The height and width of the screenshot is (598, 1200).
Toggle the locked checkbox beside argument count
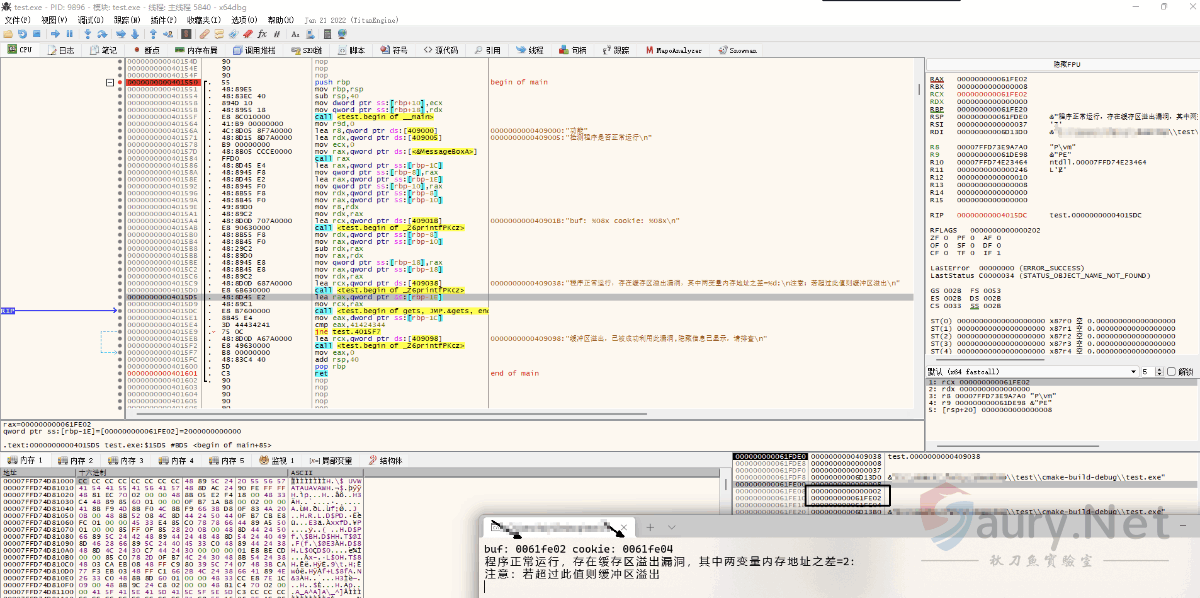1171,372
